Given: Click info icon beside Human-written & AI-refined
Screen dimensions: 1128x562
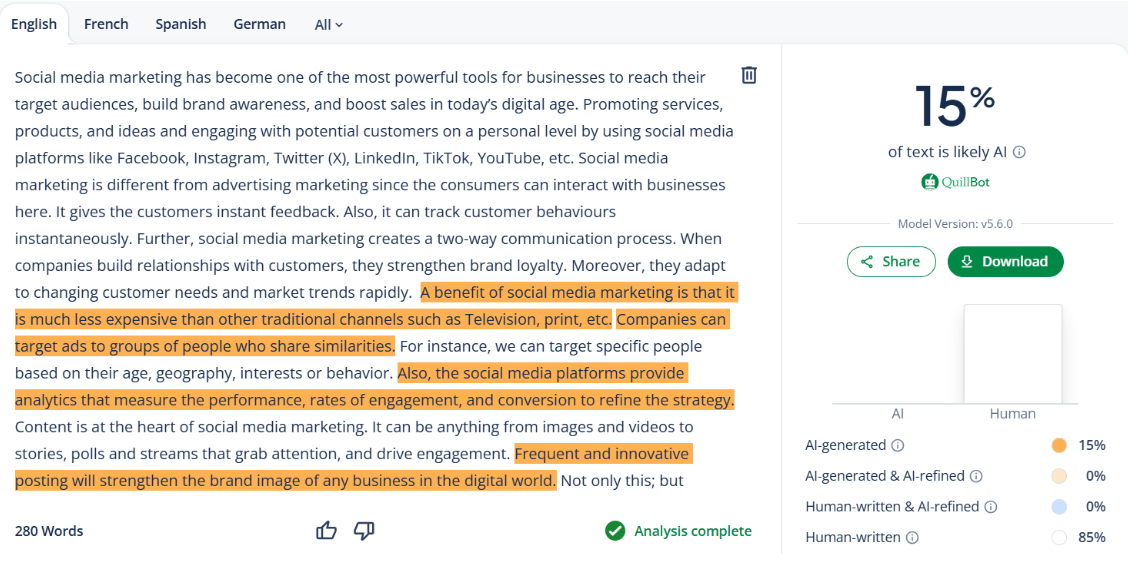Looking at the screenshot, I should 990,507.
